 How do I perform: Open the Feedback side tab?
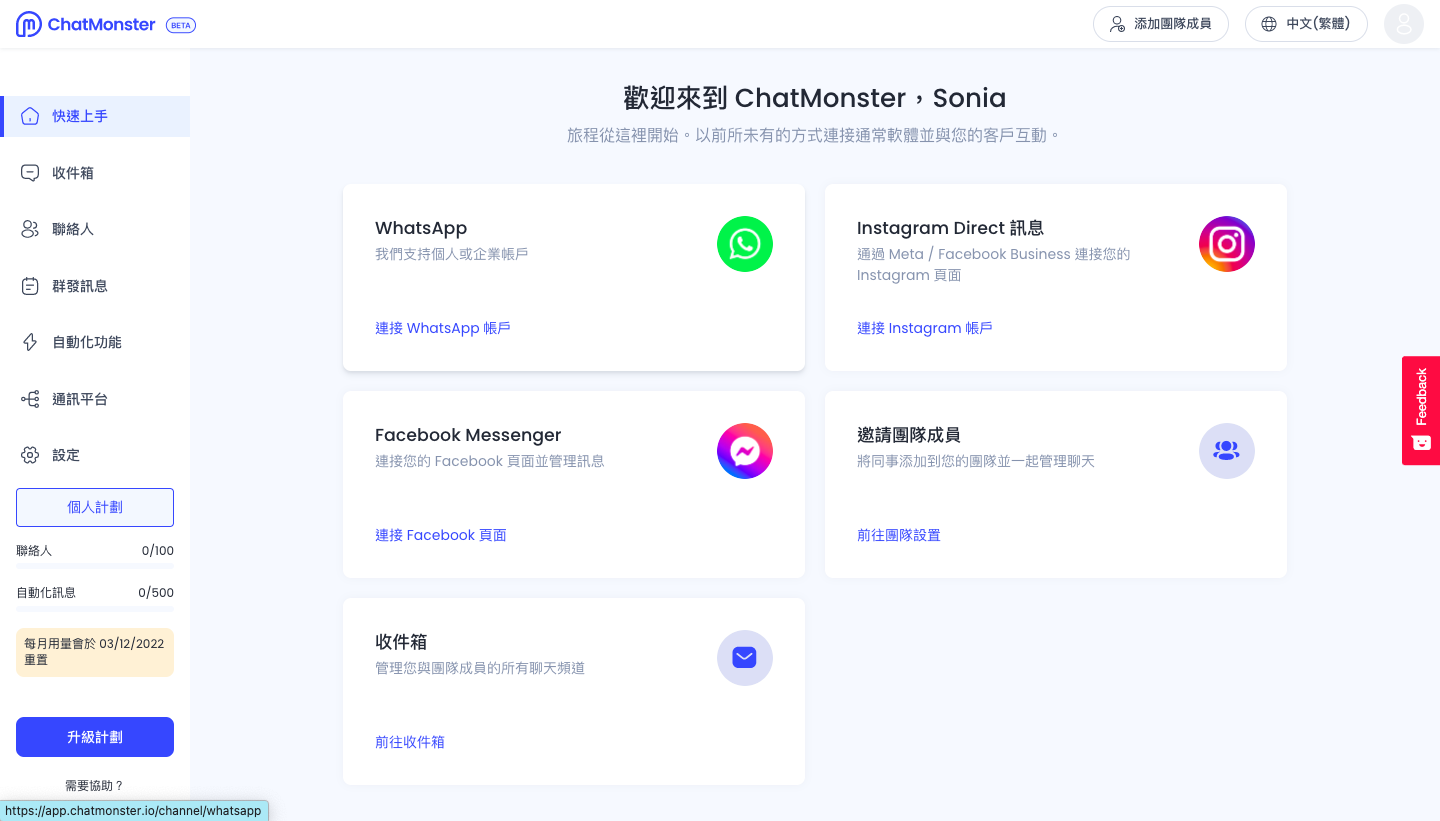1421,410
